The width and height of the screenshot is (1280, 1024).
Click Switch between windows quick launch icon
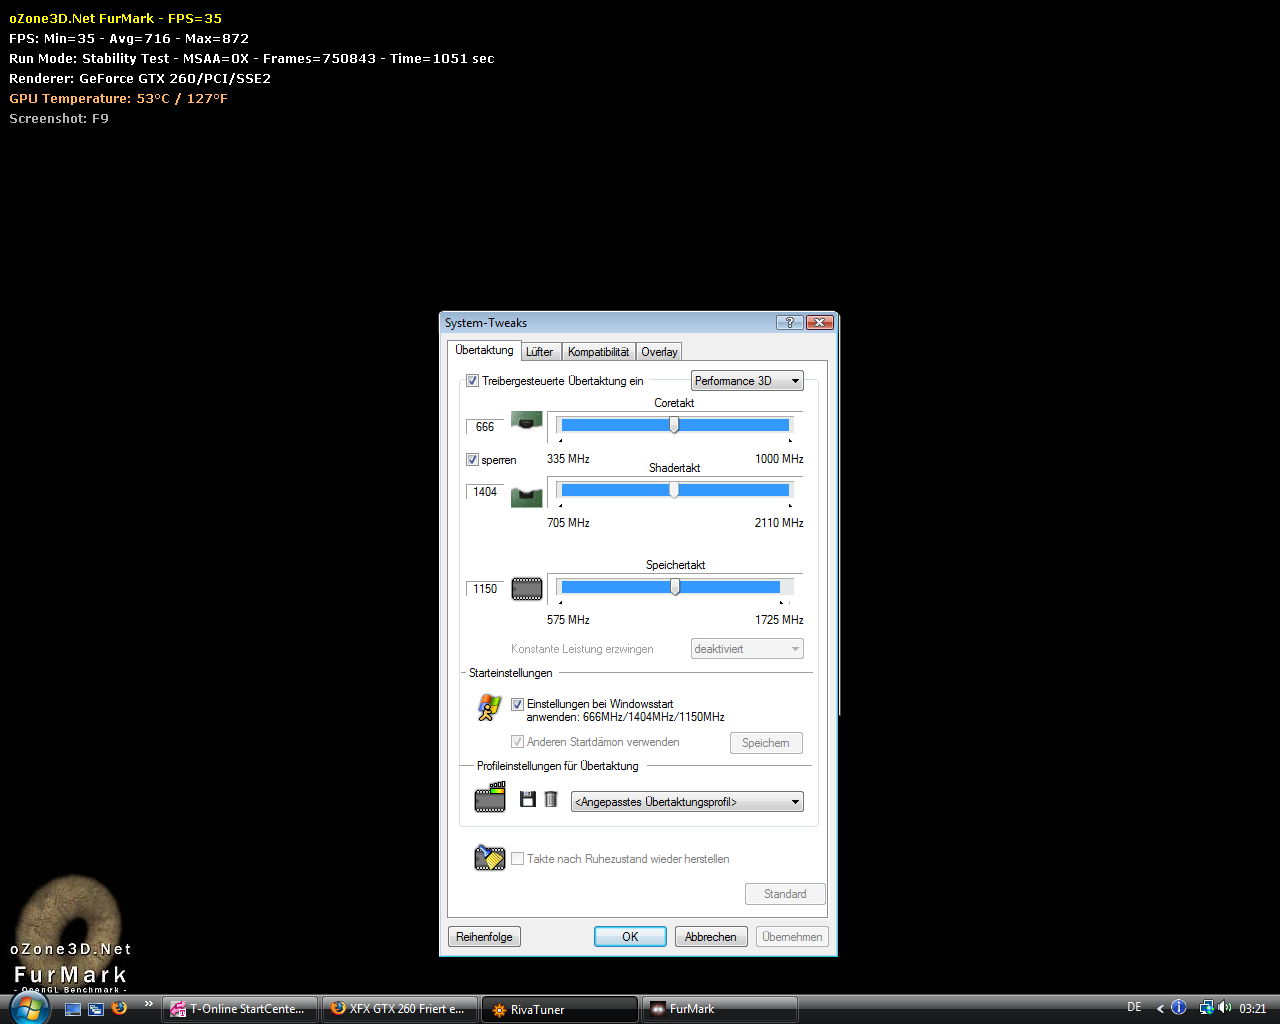tap(96, 1009)
